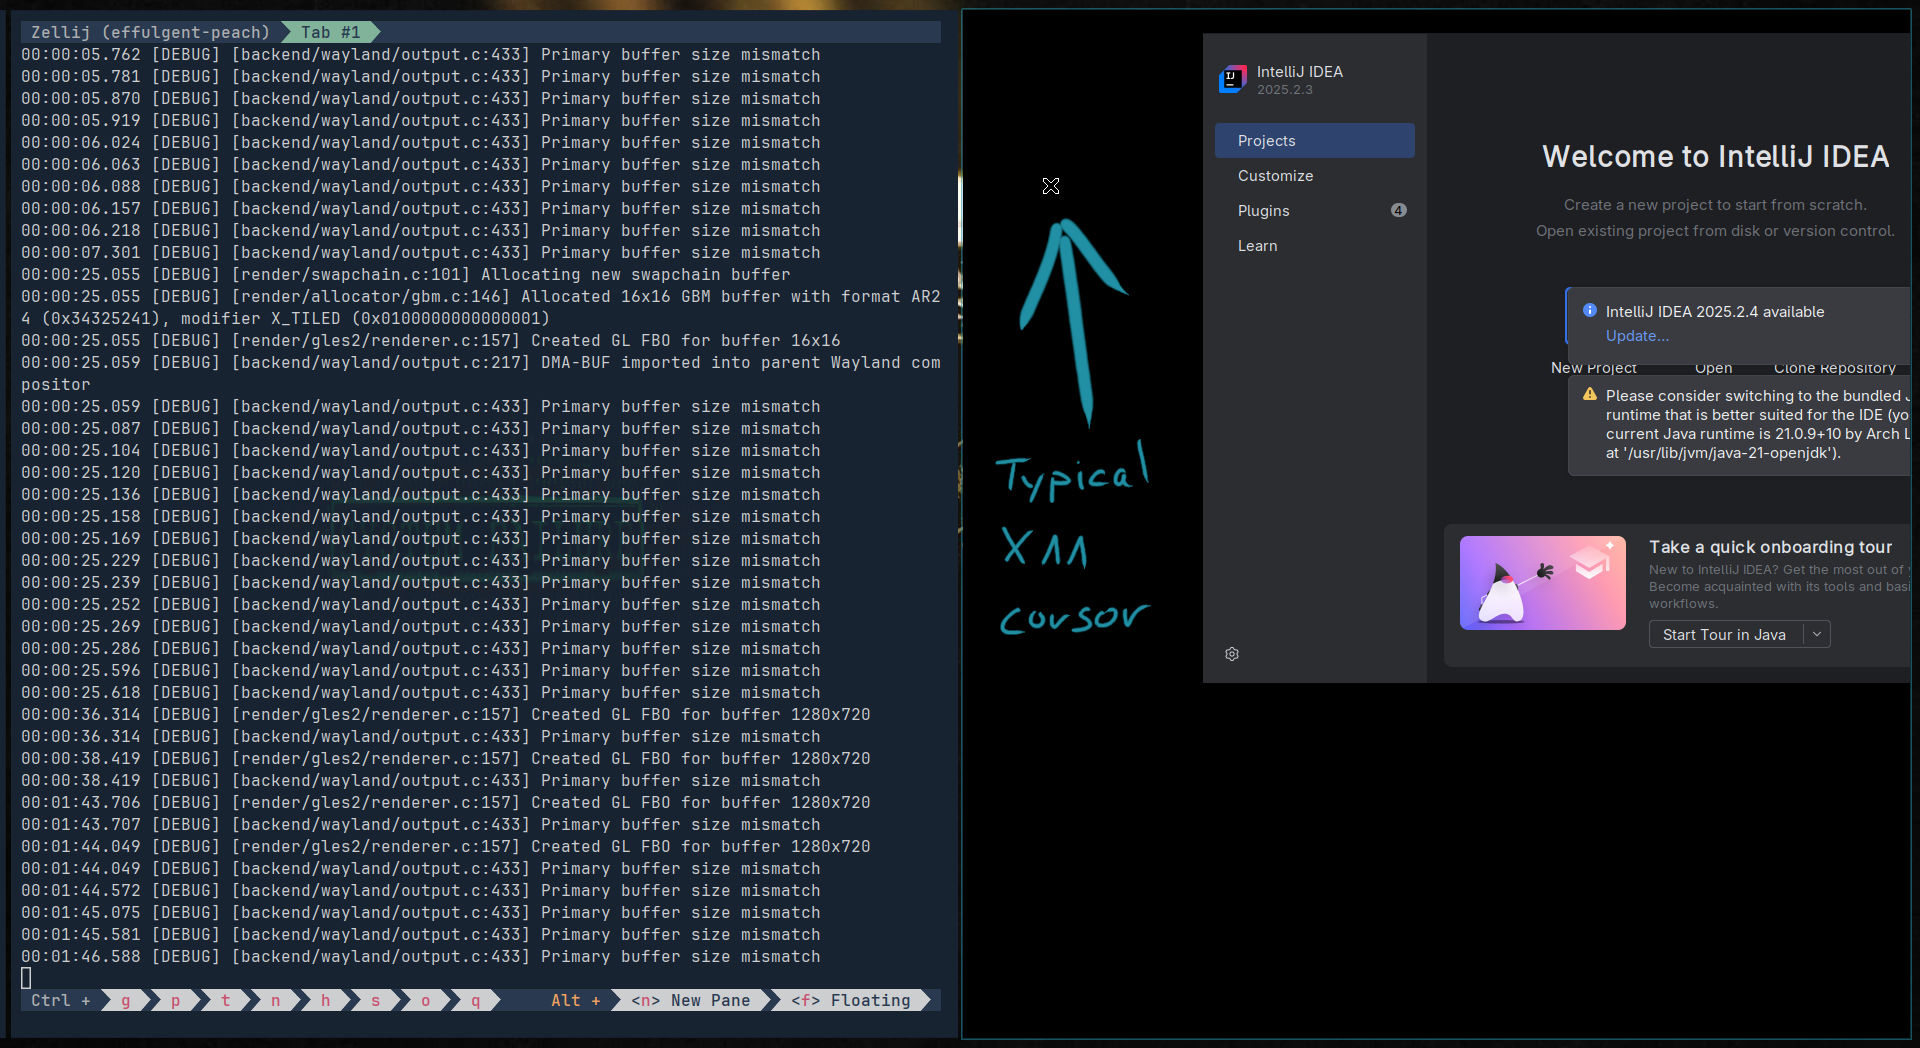Go to the Learn section

[x=1257, y=246]
